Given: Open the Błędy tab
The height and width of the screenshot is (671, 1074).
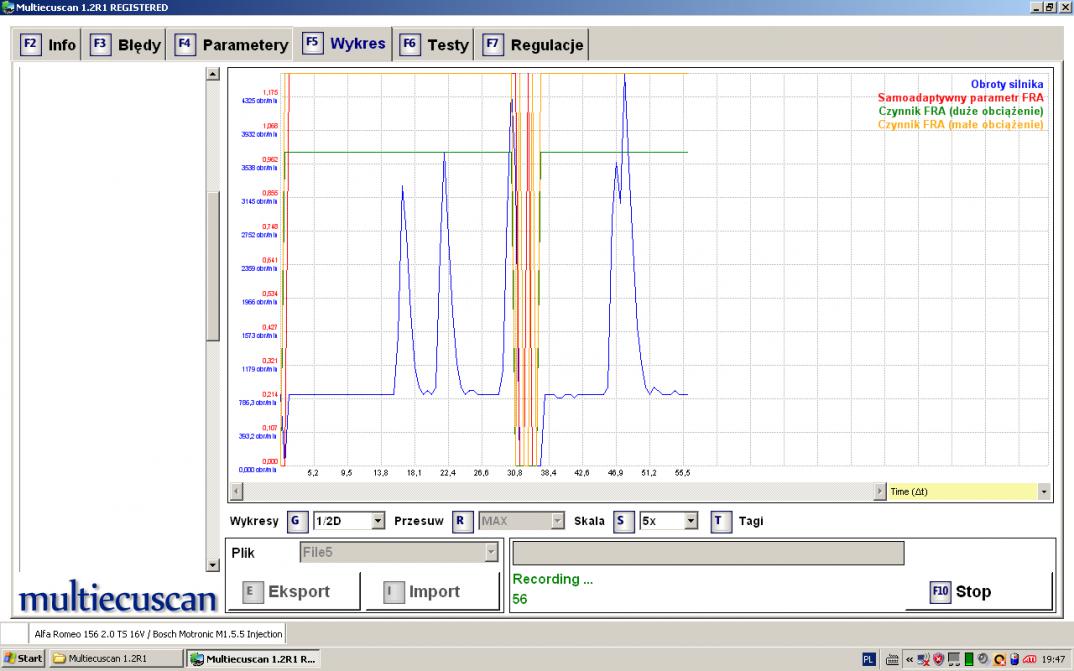Looking at the screenshot, I should pyautogui.click(x=128, y=45).
